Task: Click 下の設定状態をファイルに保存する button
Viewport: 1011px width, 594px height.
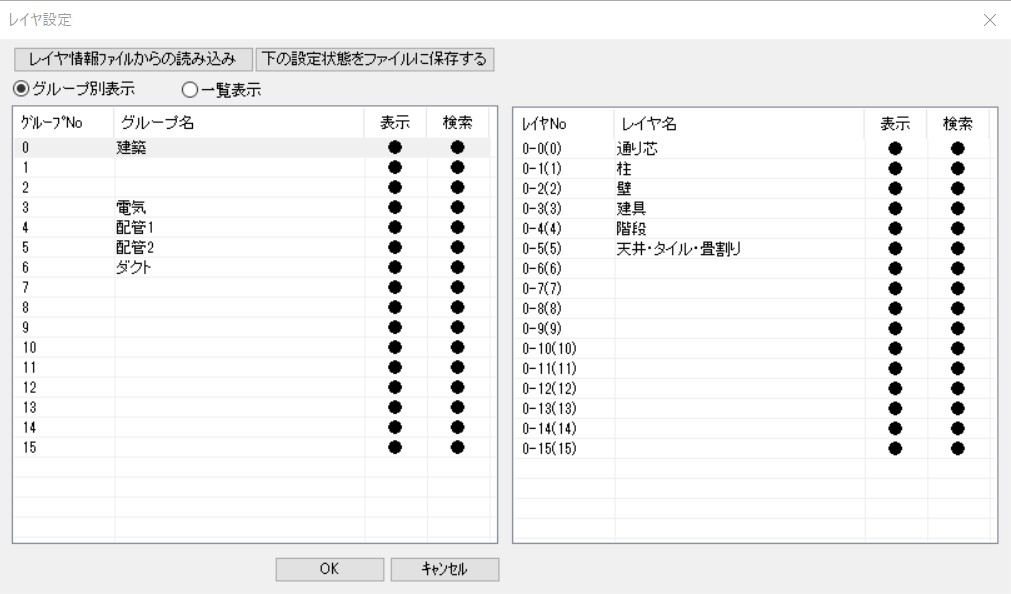Action: click(375, 59)
